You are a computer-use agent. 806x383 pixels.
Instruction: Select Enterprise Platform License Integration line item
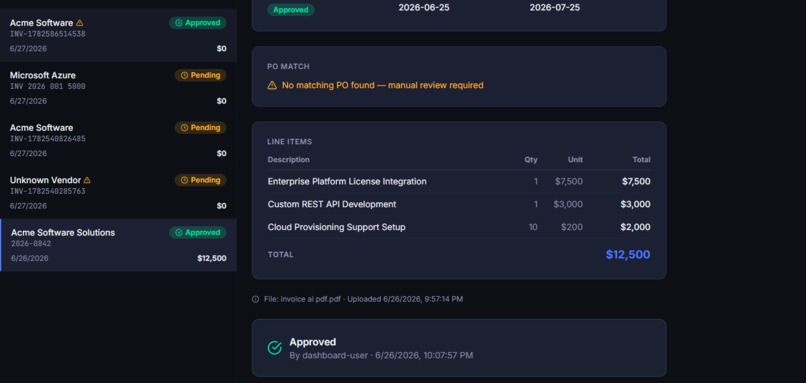tap(459, 181)
